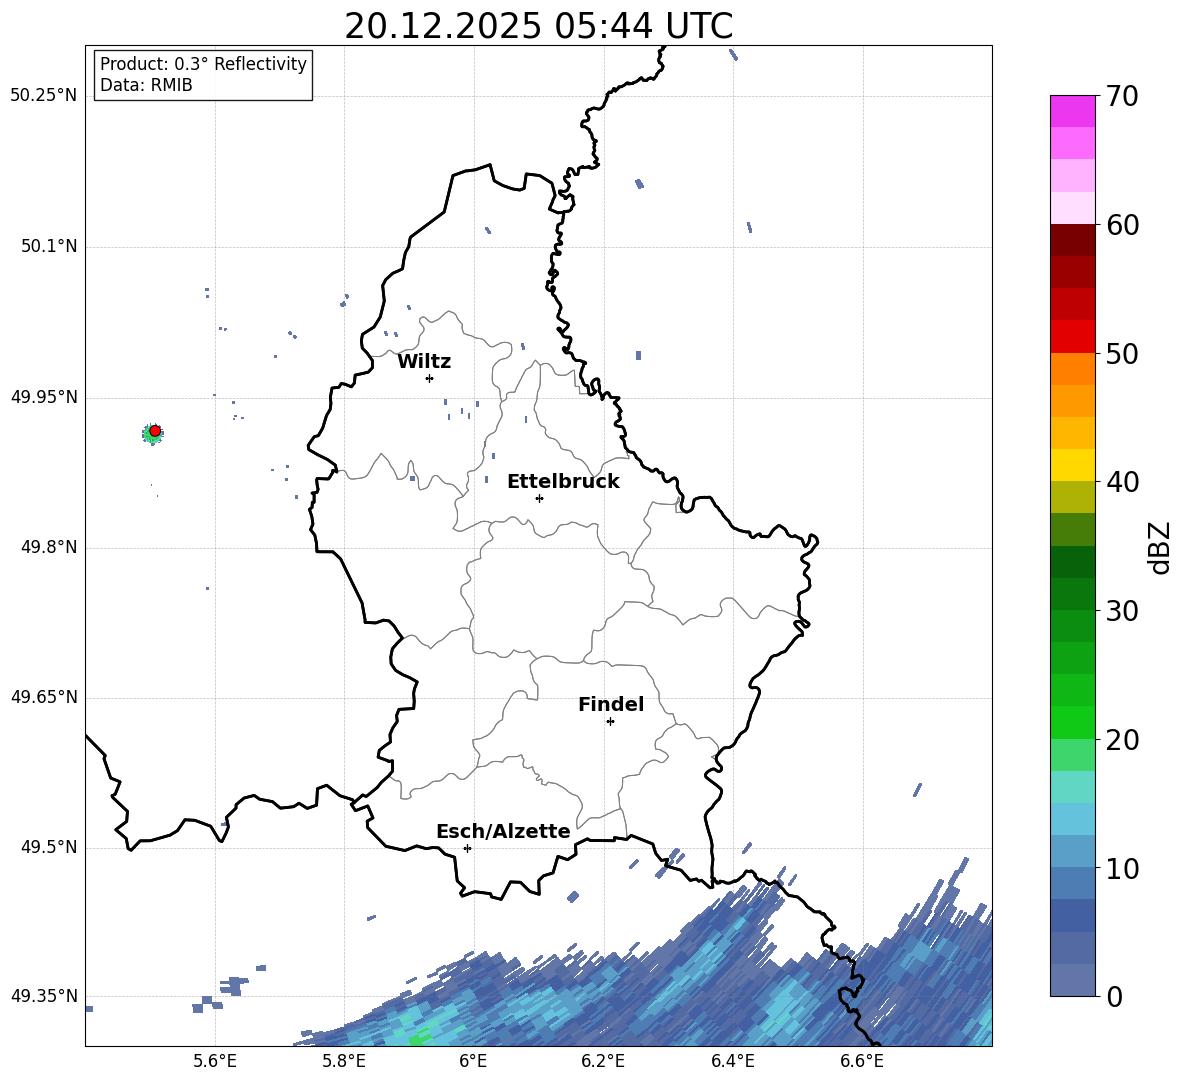This screenshot has width=1184, height=1081.
Task: Click the 49.8°N latitude label
Action: [49, 547]
